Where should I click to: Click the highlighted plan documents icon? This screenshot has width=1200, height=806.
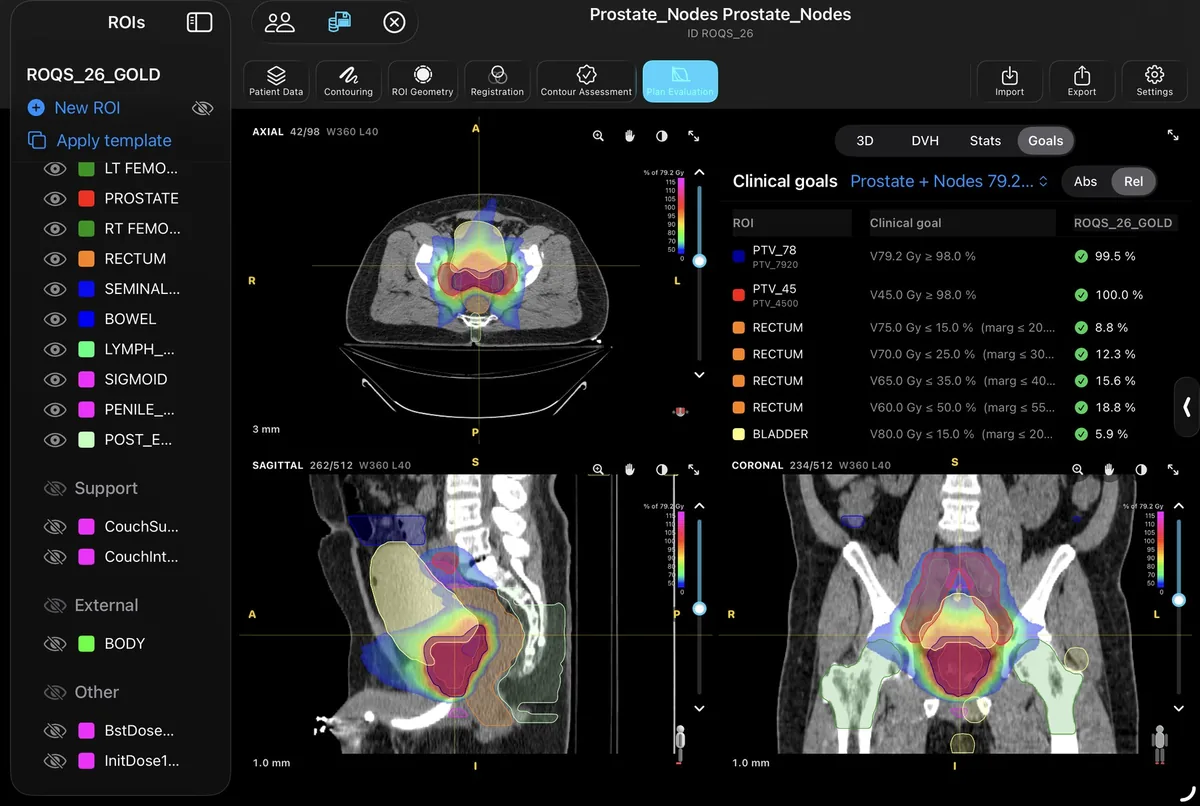[339, 21]
